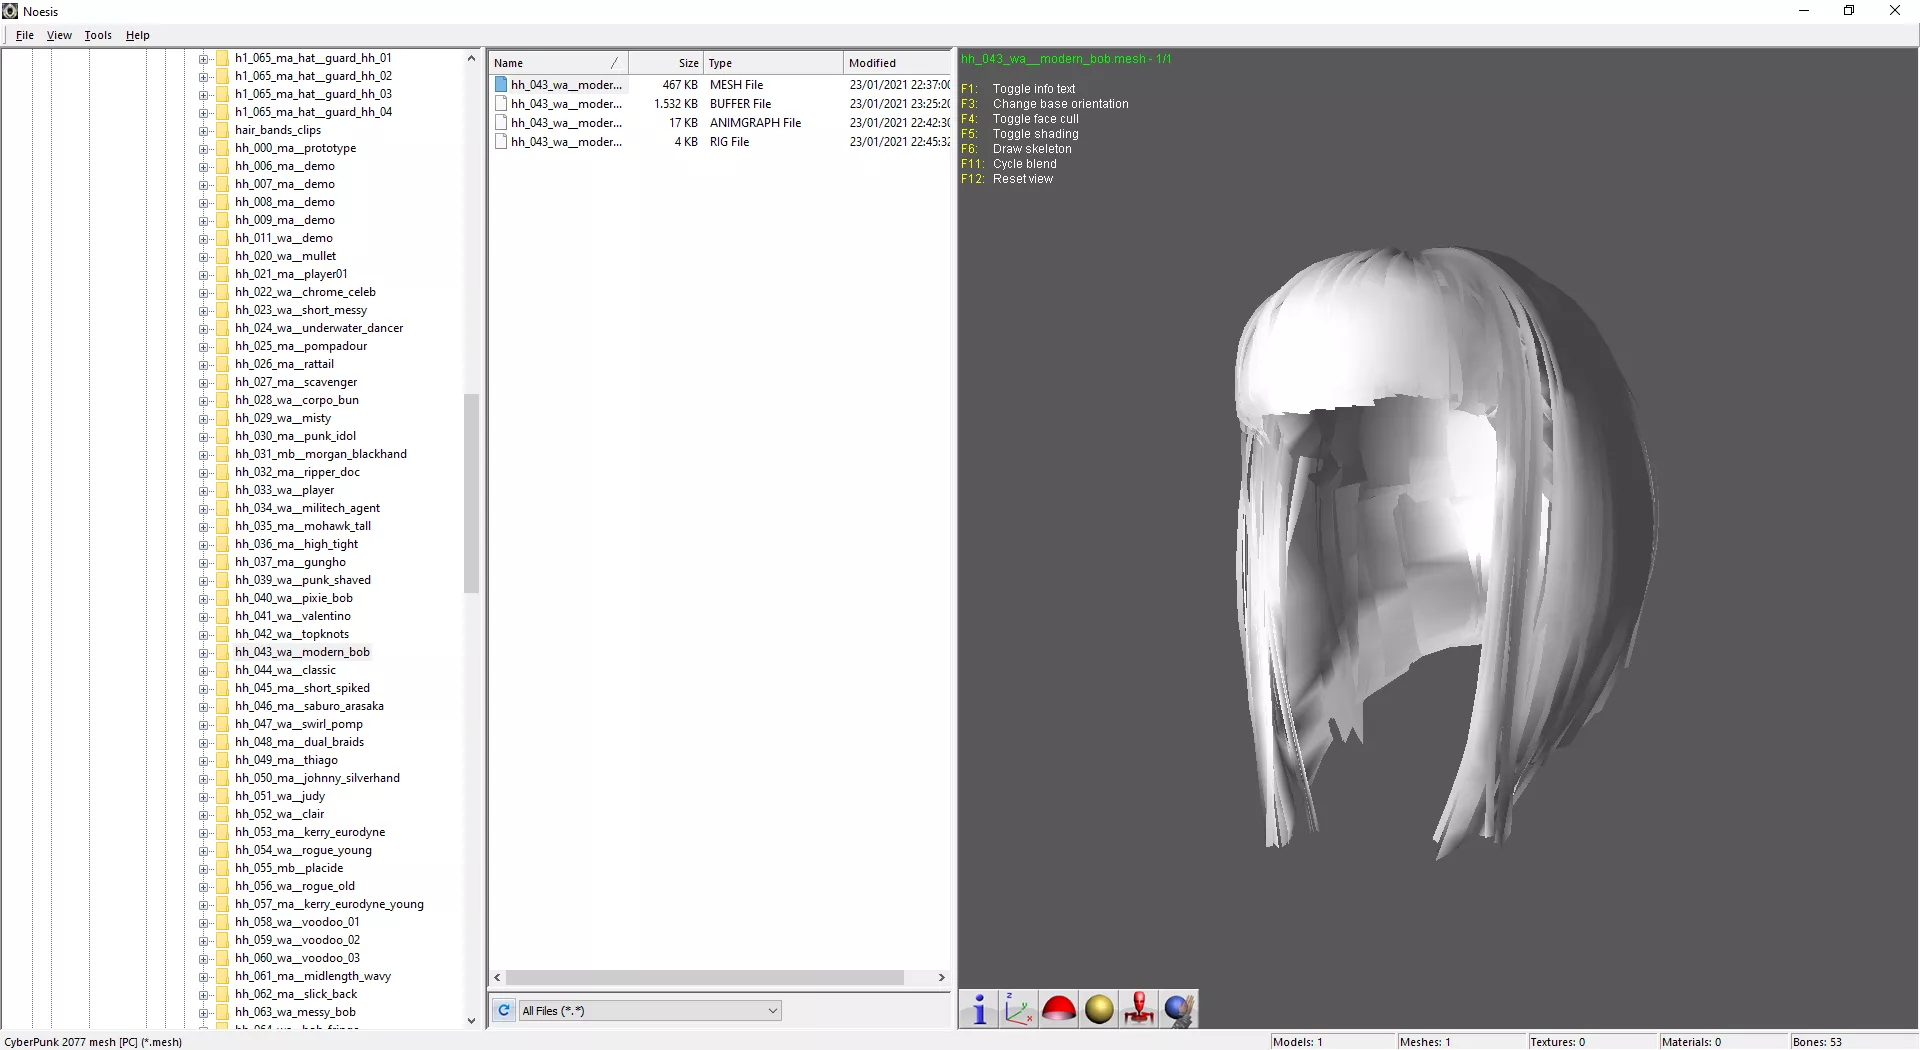This screenshot has height=1050, width=1920.
Task: Select folder hh_041_wa__valentino in the tree
Action: coord(293,616)
